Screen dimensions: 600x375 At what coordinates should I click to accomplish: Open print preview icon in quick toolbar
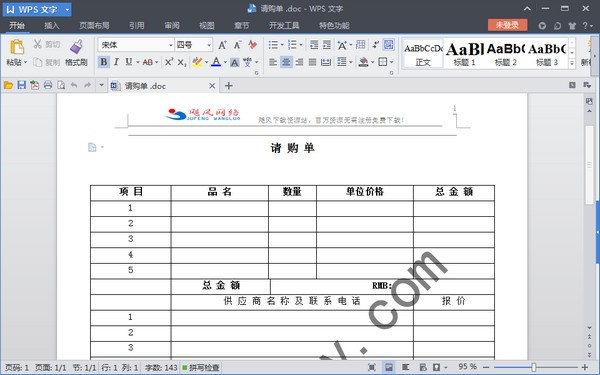[x=61, y=85]
